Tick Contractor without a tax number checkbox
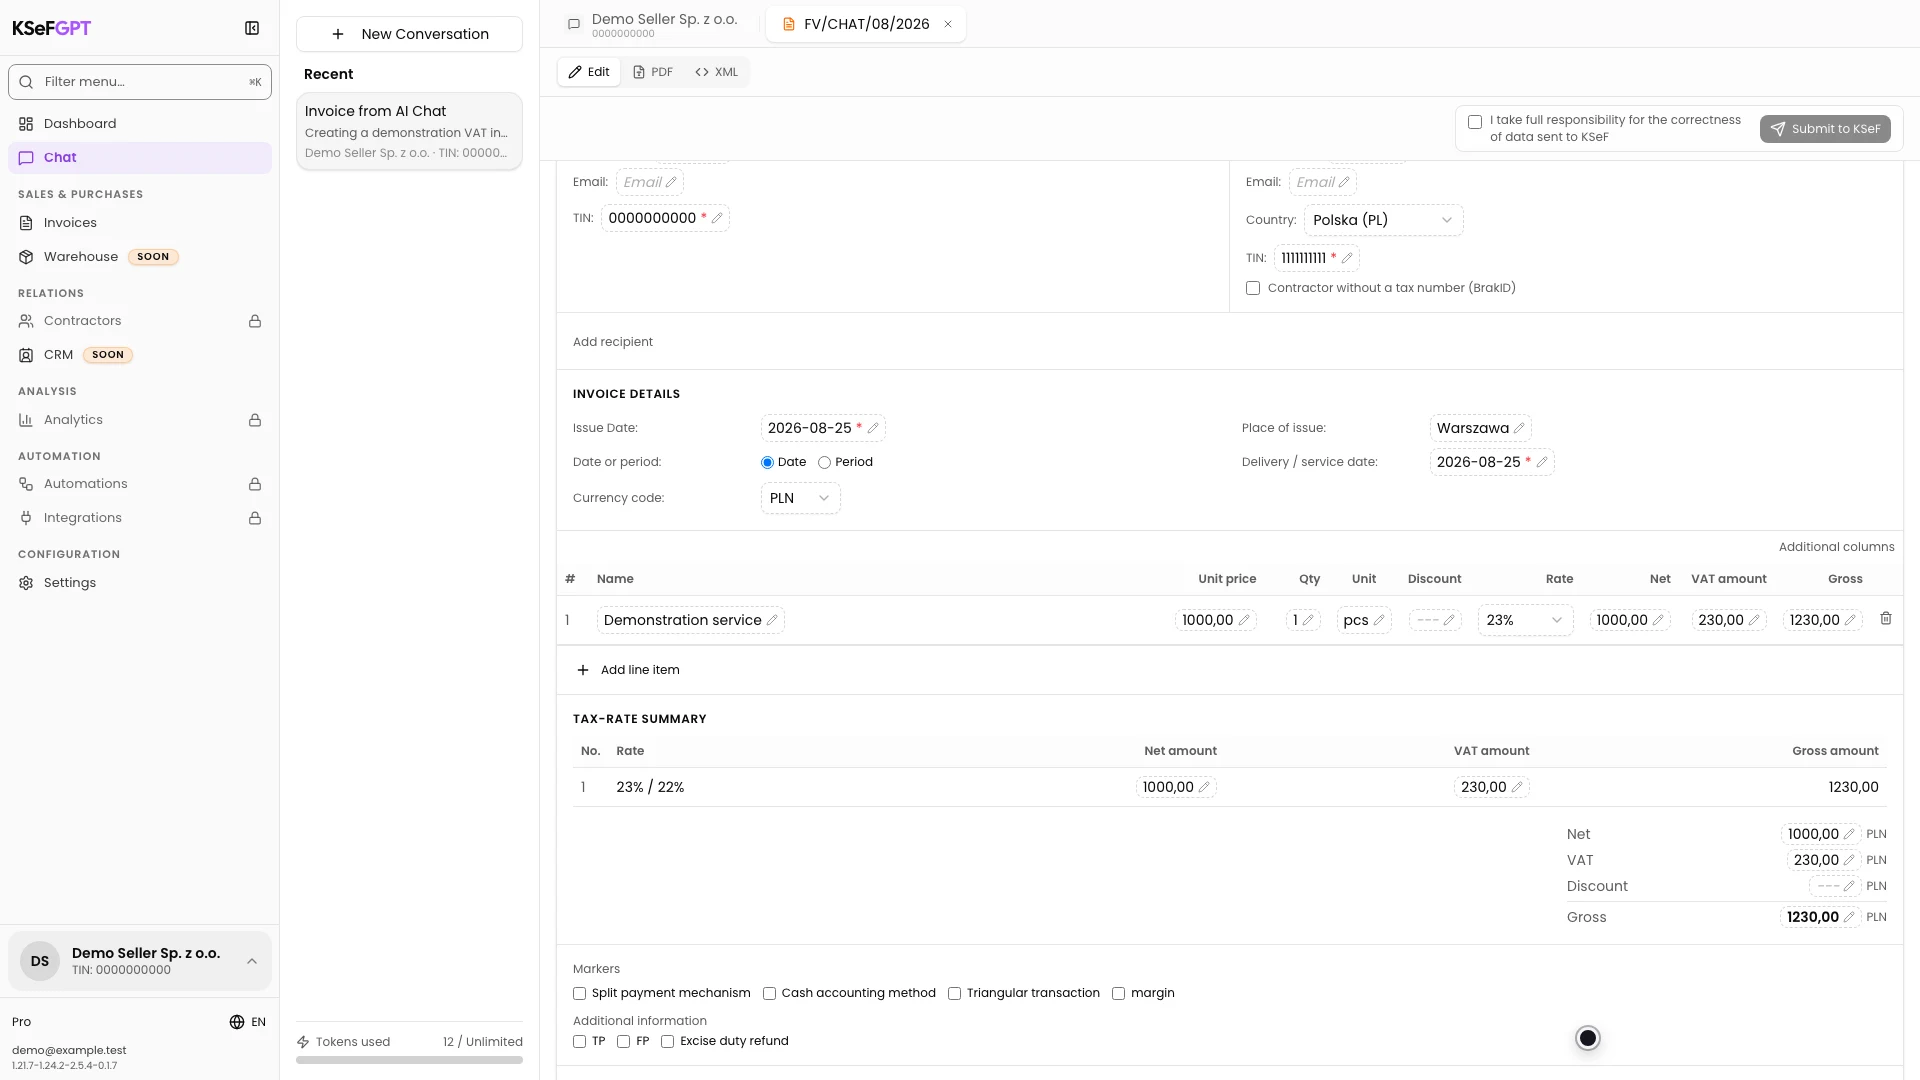 (1253, 288)
